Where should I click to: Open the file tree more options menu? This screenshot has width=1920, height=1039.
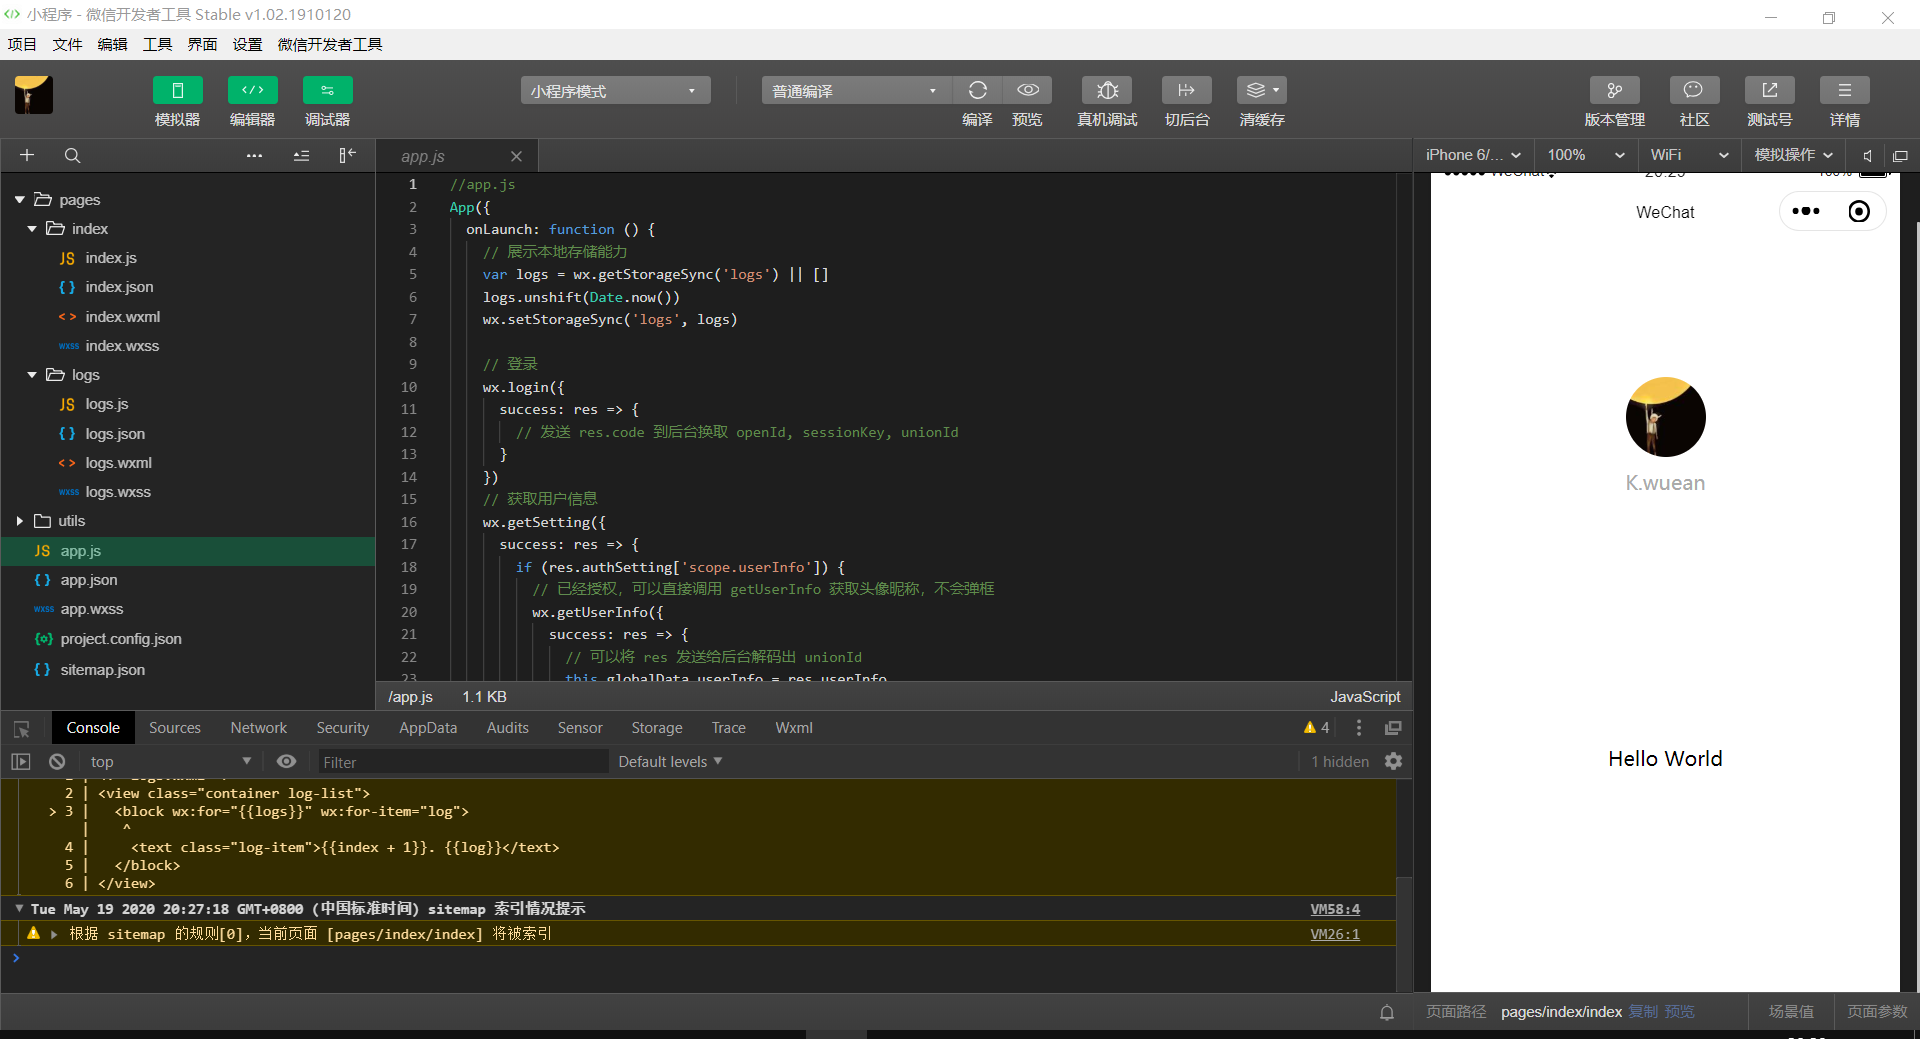pyautogui.click(x=254, y=155)
